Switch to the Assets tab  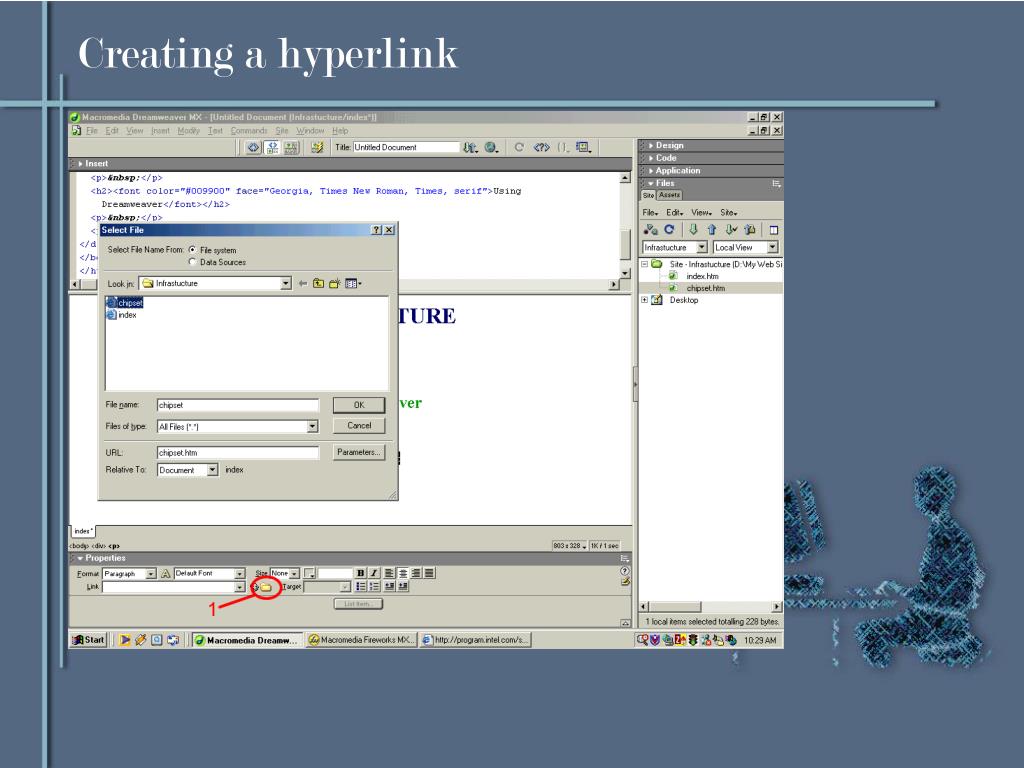tap(669, 195)
